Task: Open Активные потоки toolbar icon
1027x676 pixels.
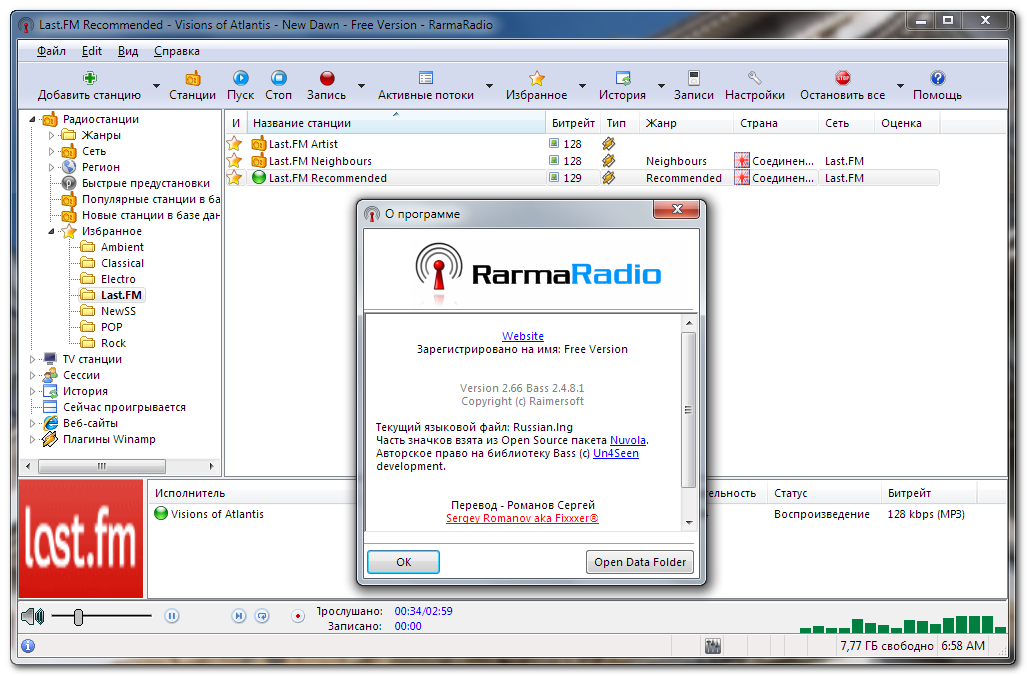Action: pos(426,79)
